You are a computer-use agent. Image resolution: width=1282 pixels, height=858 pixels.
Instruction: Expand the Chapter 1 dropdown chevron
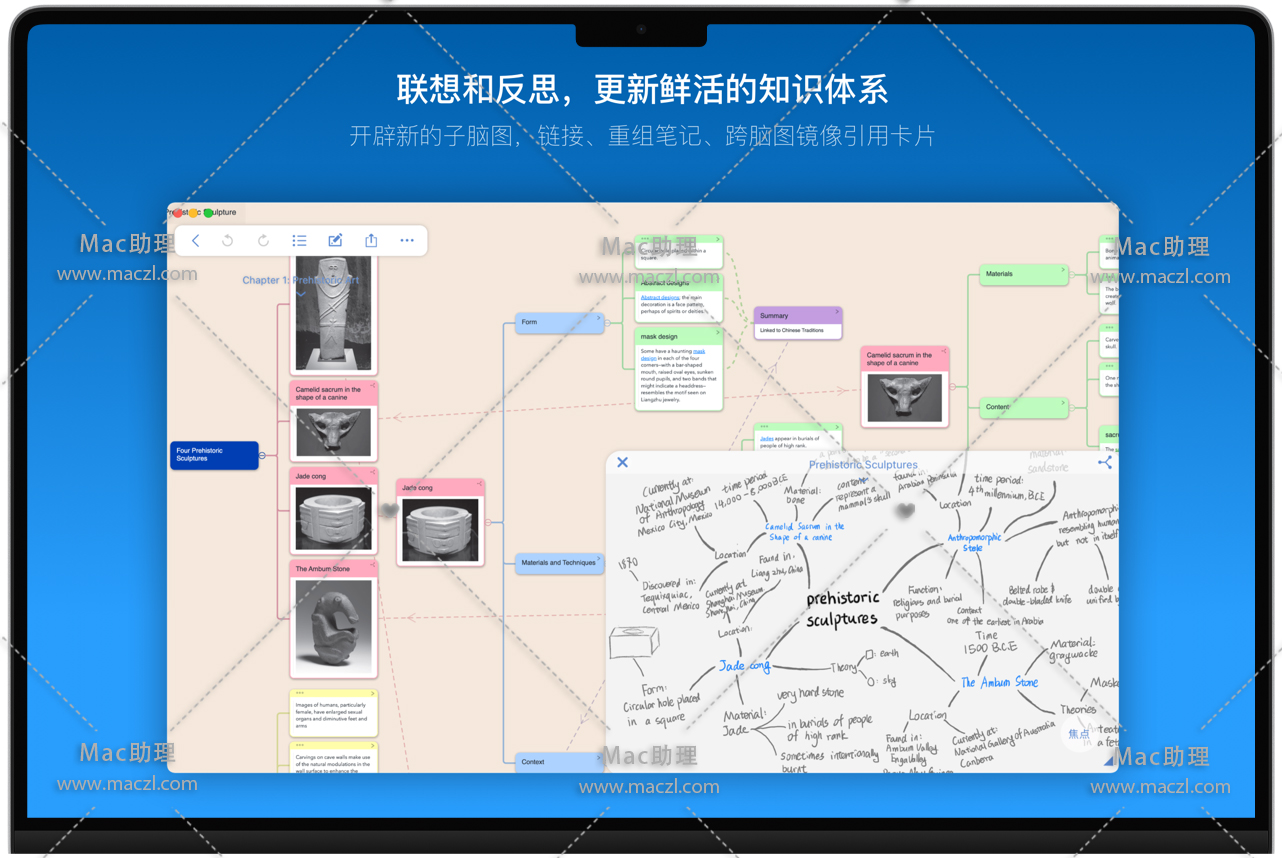301,294
